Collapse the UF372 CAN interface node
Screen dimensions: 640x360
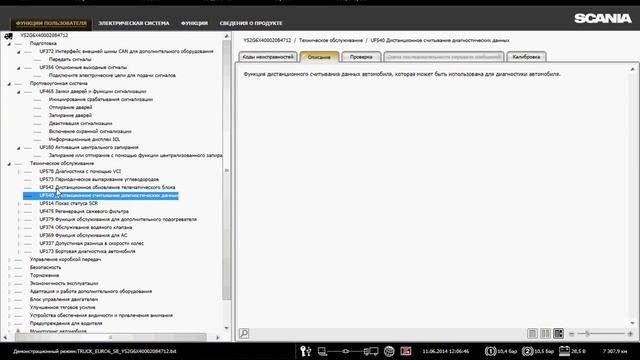point(19,52)
